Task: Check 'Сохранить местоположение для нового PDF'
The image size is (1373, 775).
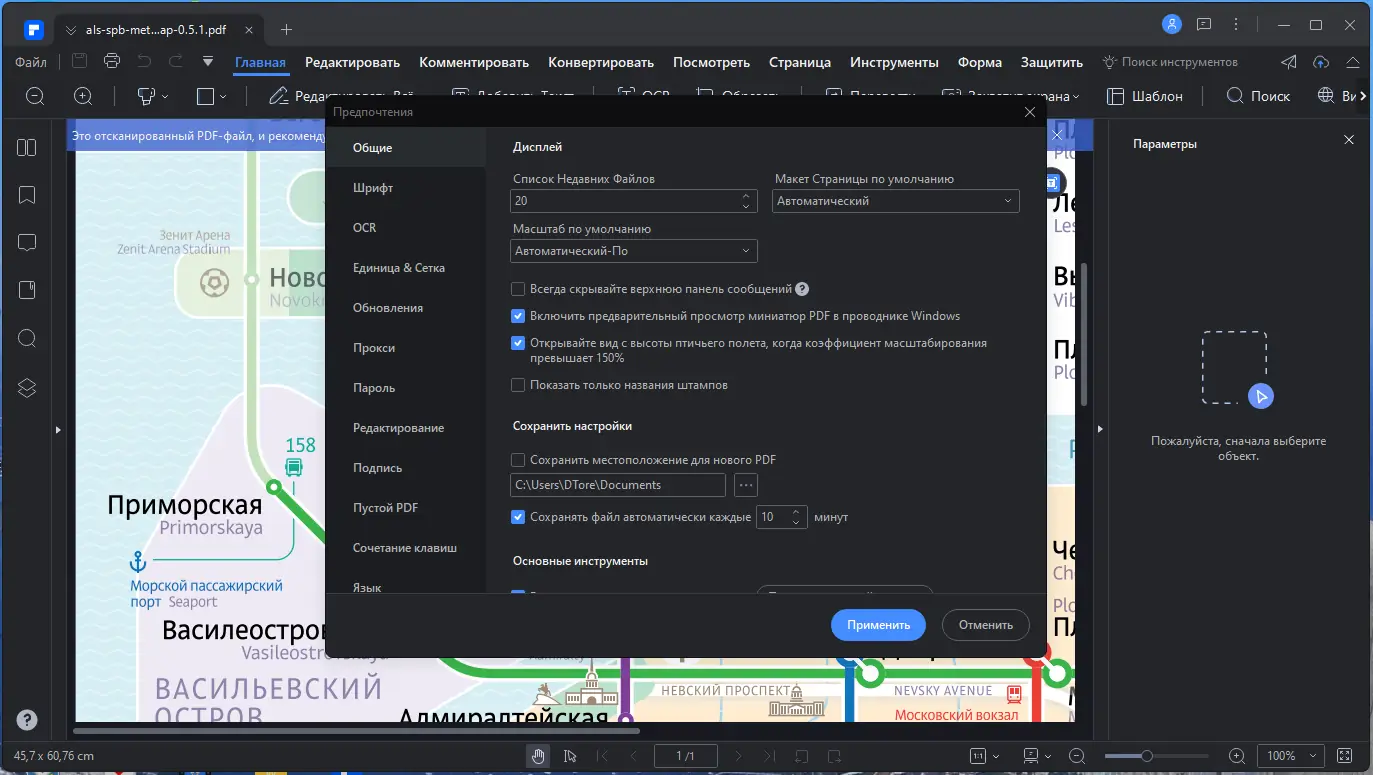Action: pos(518,460)
